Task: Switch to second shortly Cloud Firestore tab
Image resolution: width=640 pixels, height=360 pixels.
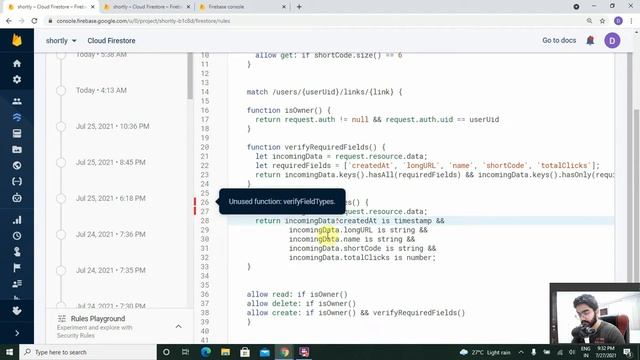Action: pos(146,7)
